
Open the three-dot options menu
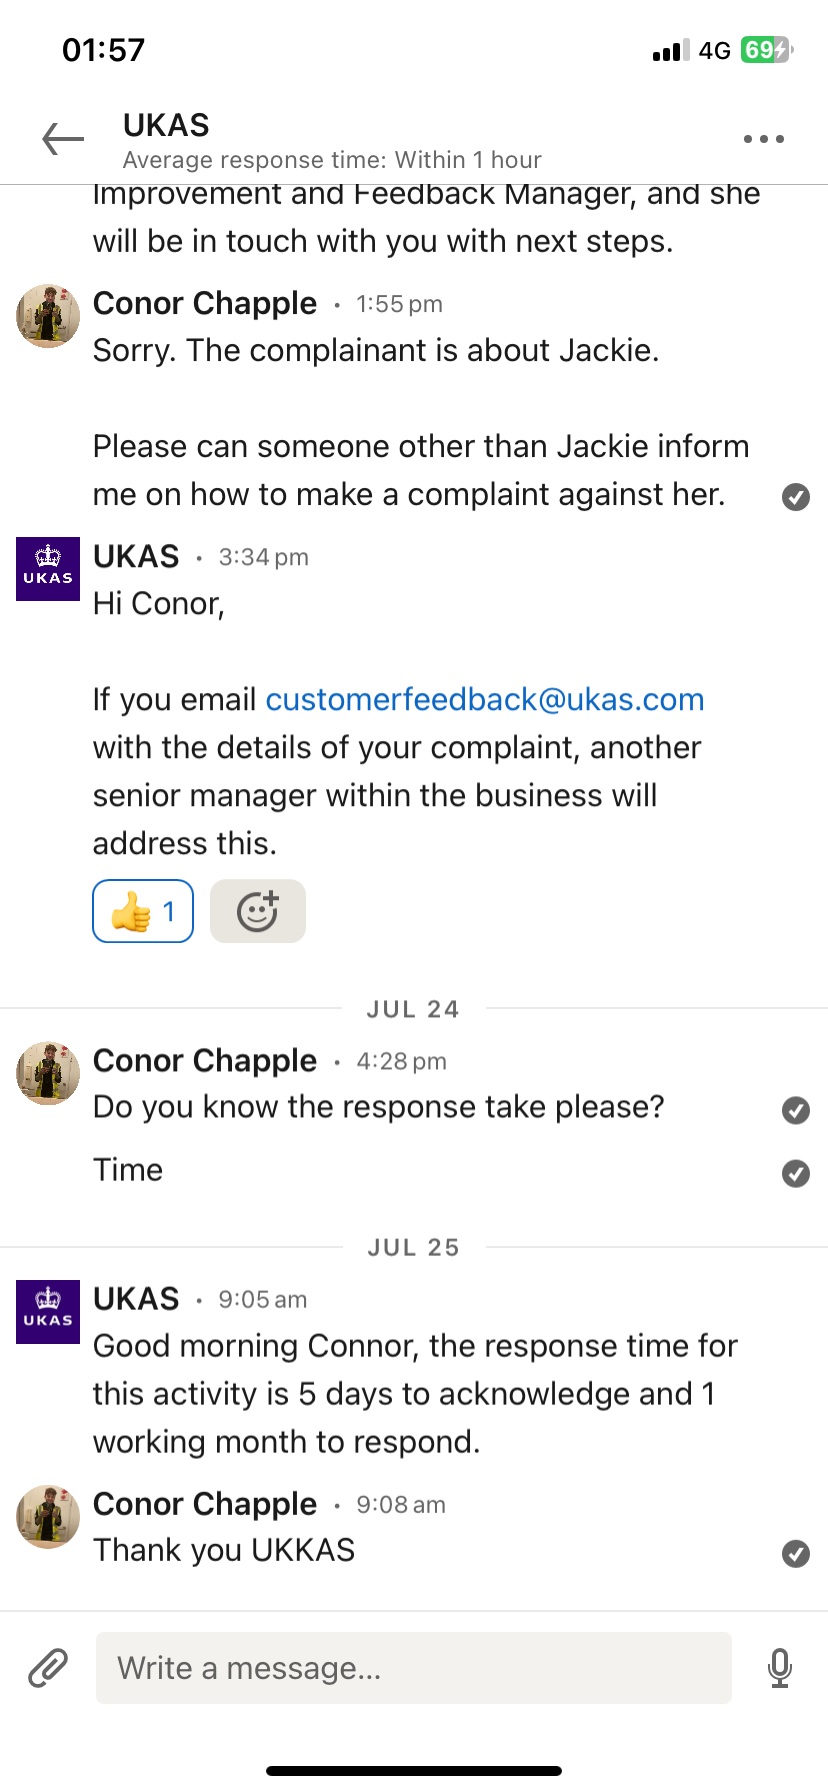tap(764, 139)
